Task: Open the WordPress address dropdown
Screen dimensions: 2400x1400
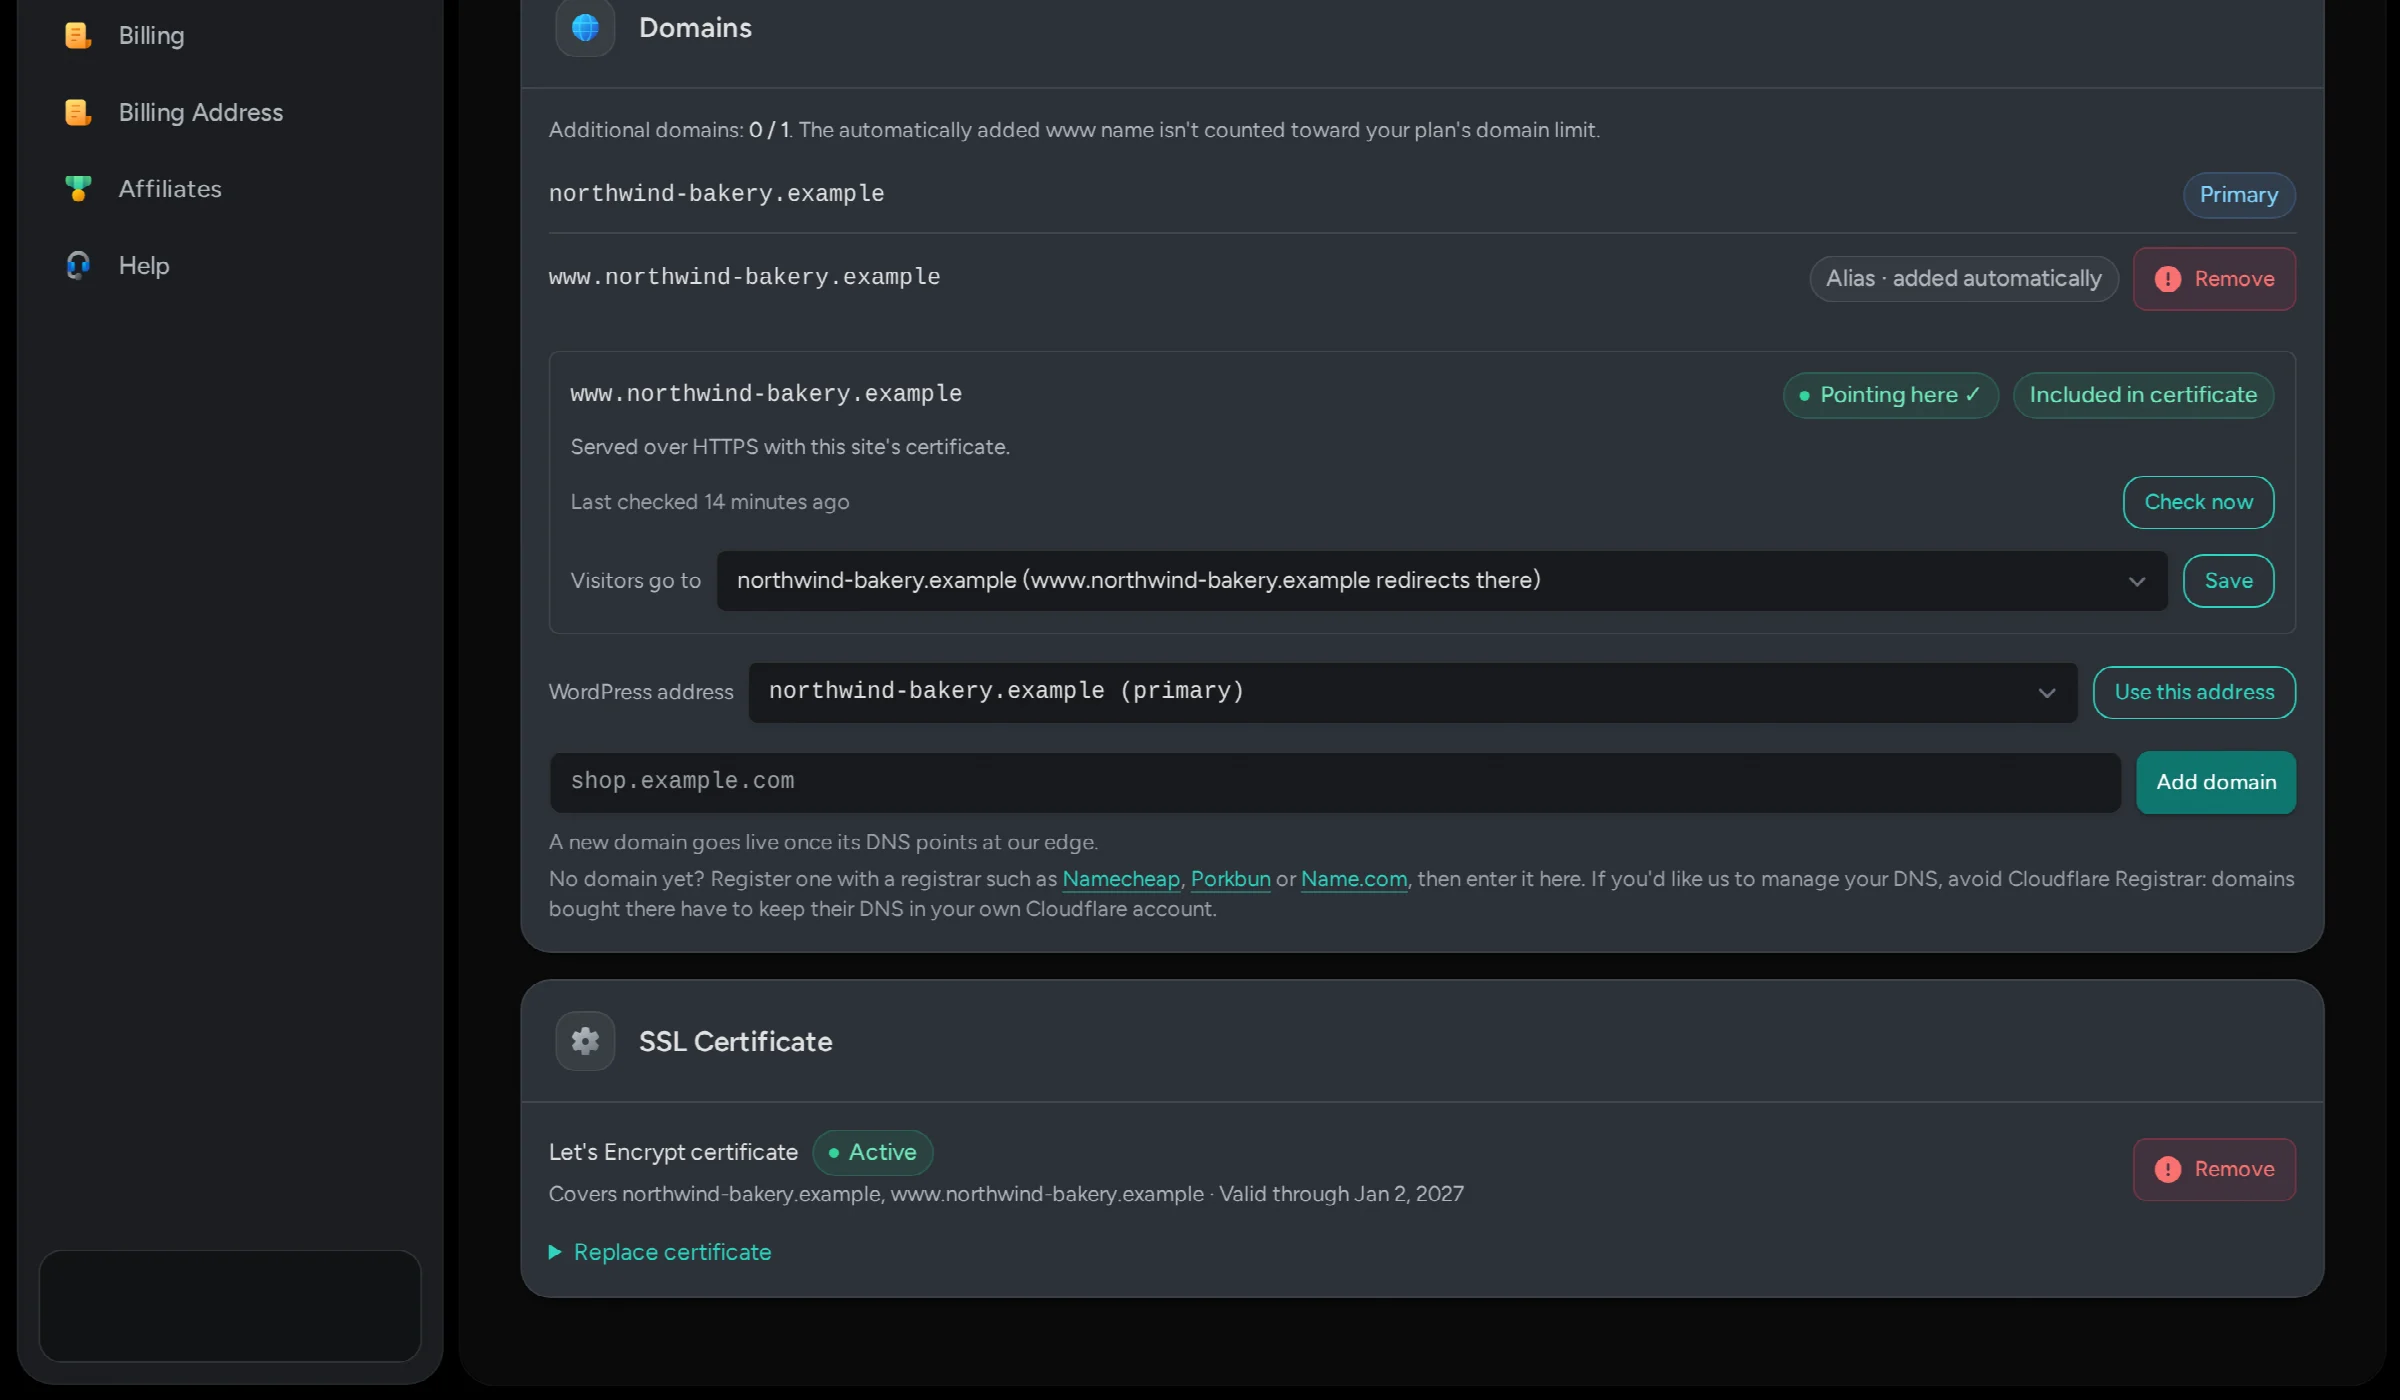Action: click(1413, 692)
